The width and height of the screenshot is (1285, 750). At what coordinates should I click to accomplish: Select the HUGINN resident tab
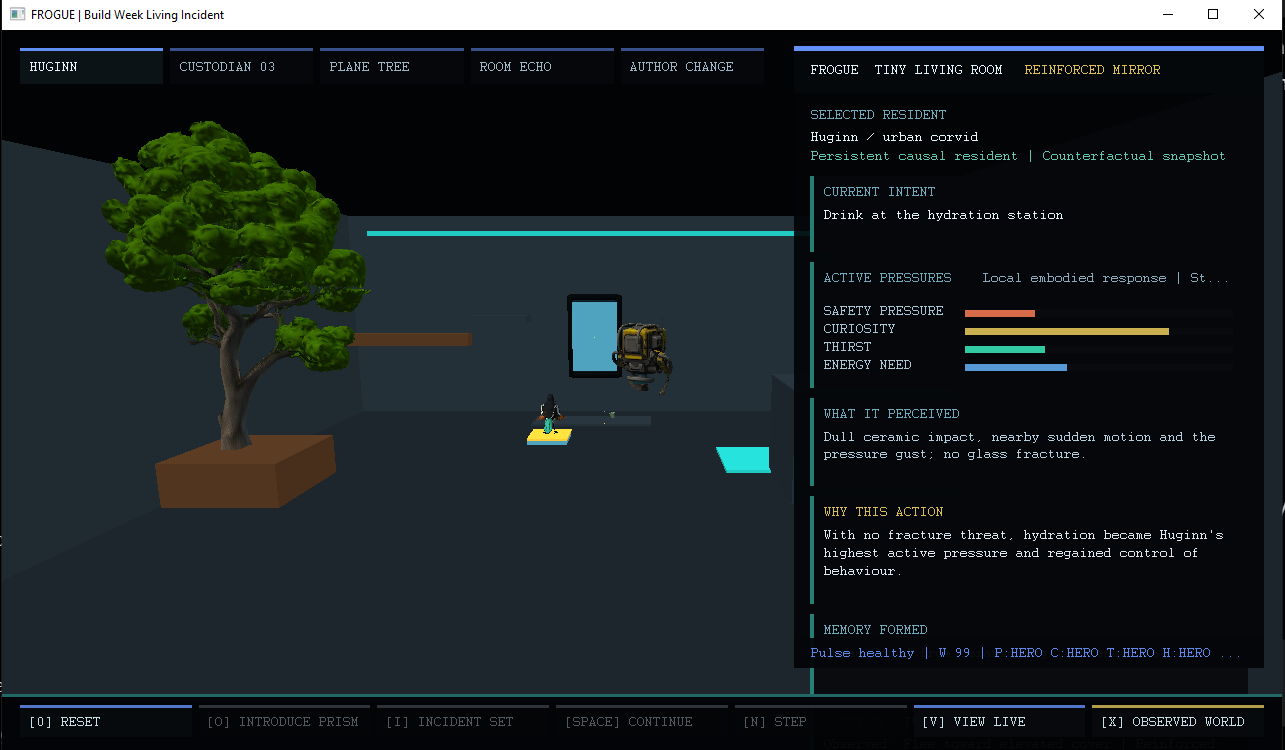[x=91, y=66]
